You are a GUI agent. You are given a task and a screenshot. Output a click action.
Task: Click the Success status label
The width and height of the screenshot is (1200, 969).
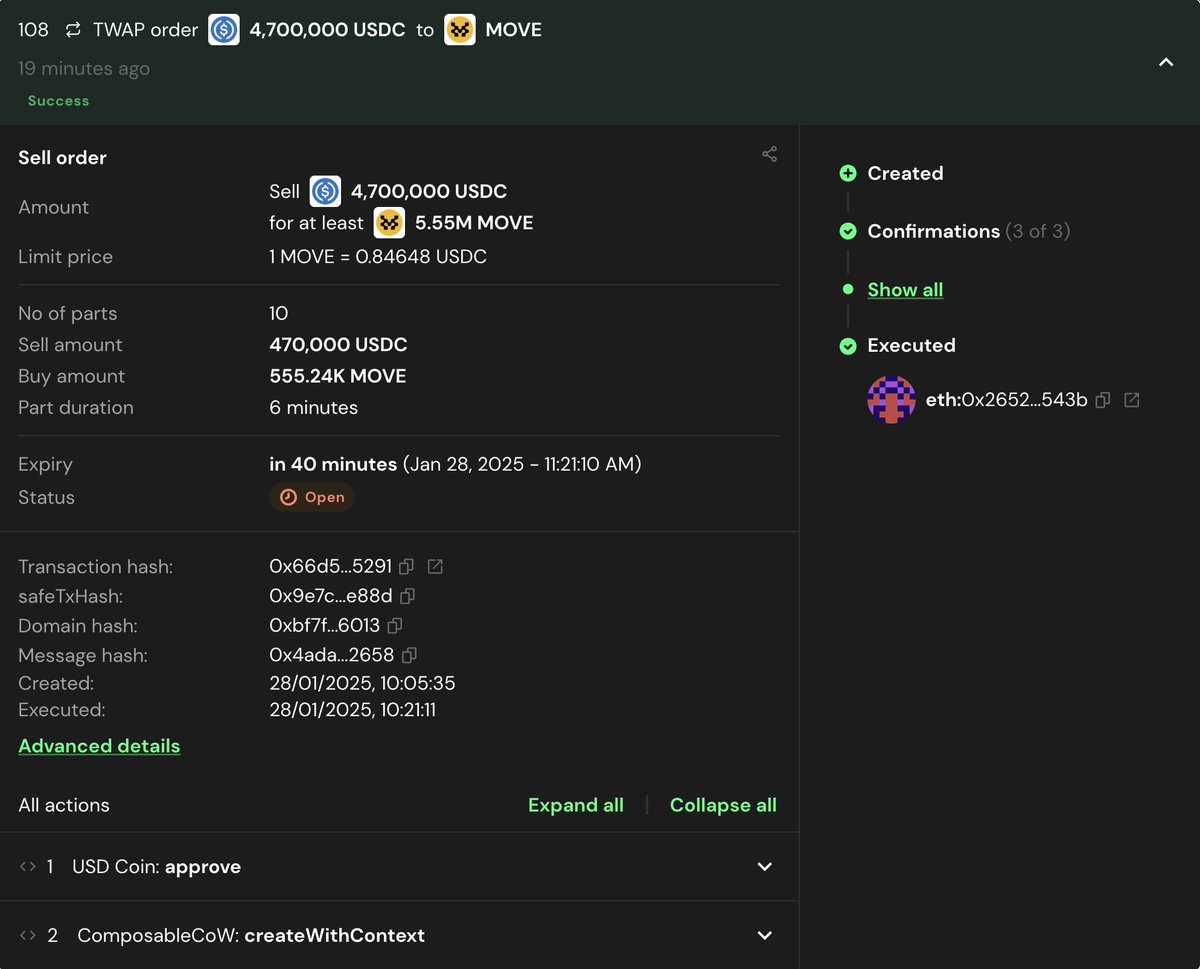58,101
